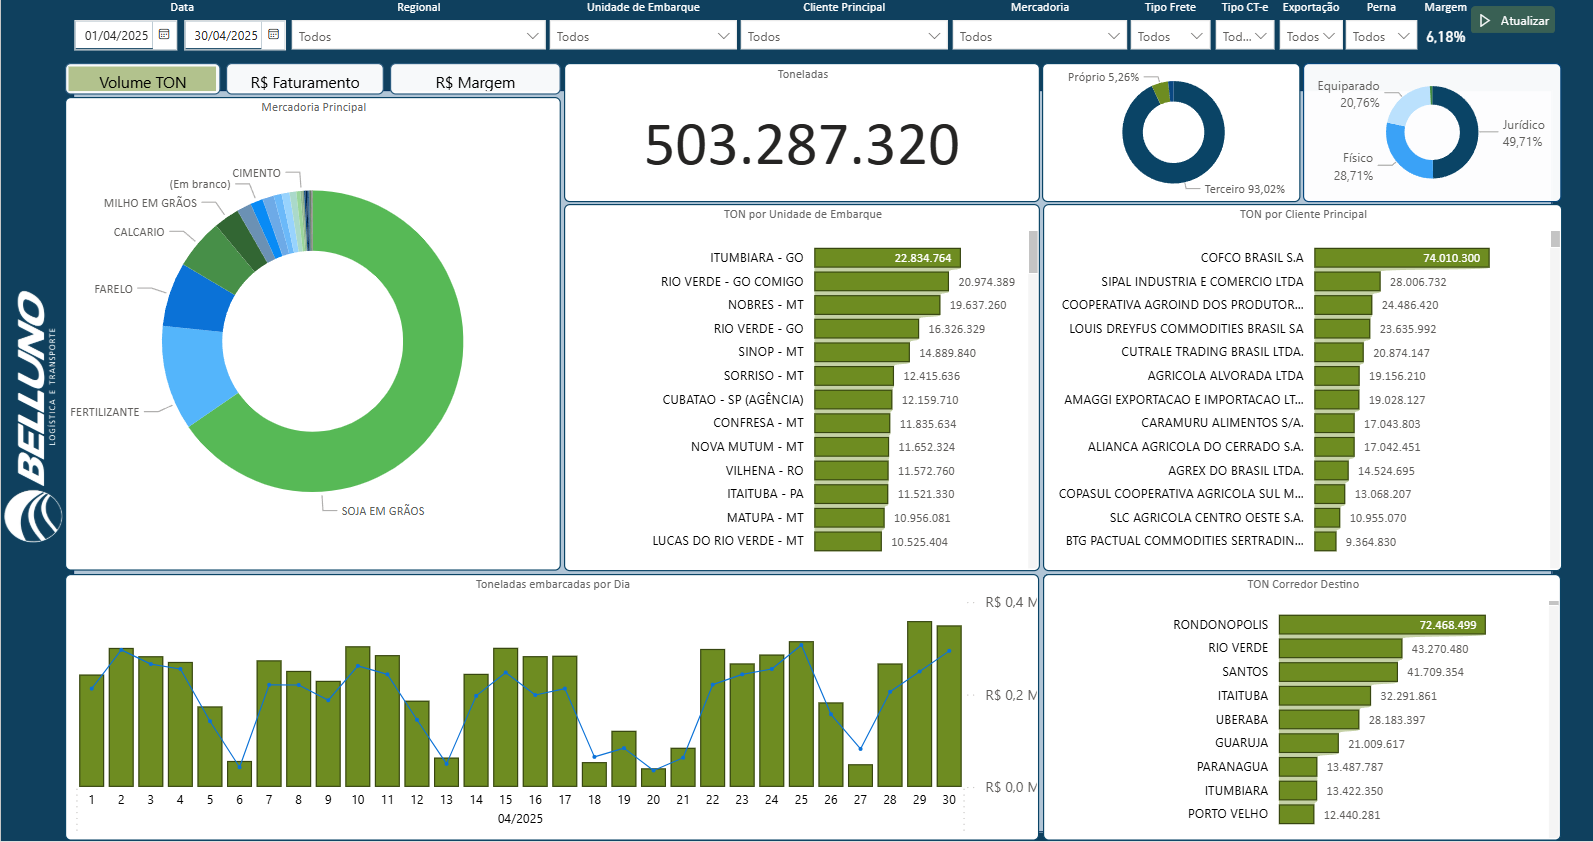
Task: Click the SLC AGRICOLA CENTRO OESTE S.A. label
Action: click(1206, 517)
